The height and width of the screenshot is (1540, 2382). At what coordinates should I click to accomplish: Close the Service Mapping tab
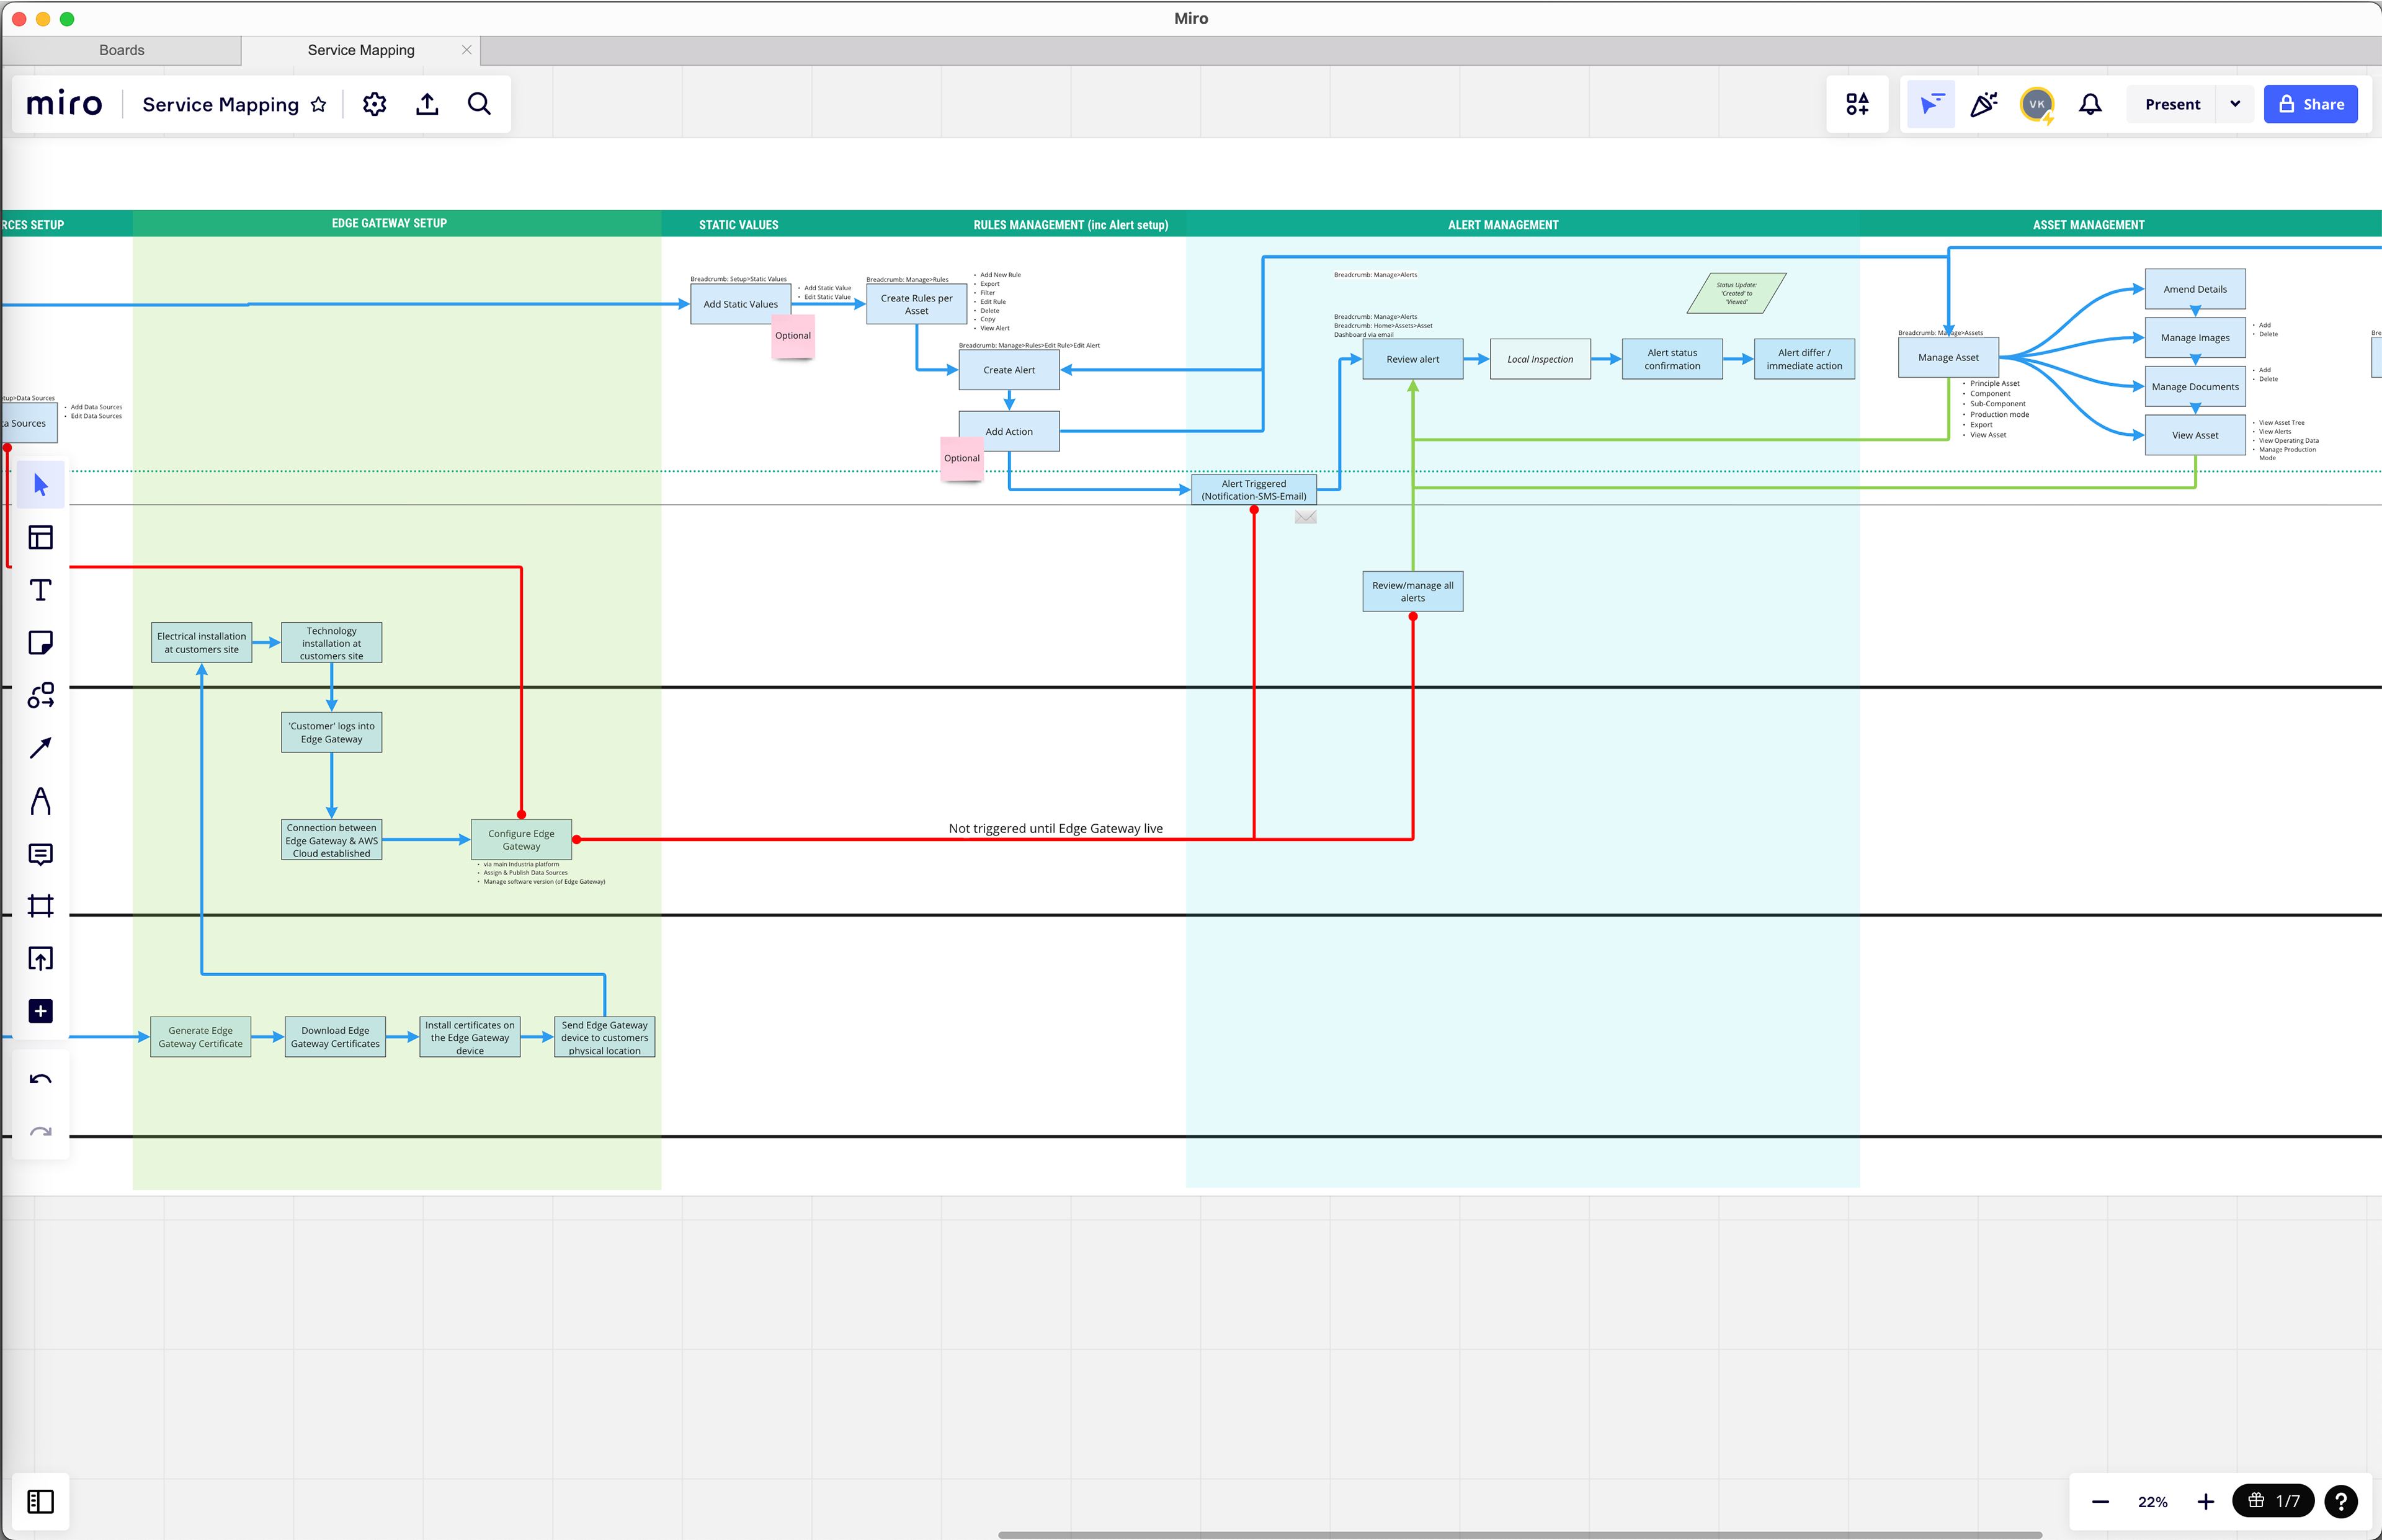click(x=466, y=50)
